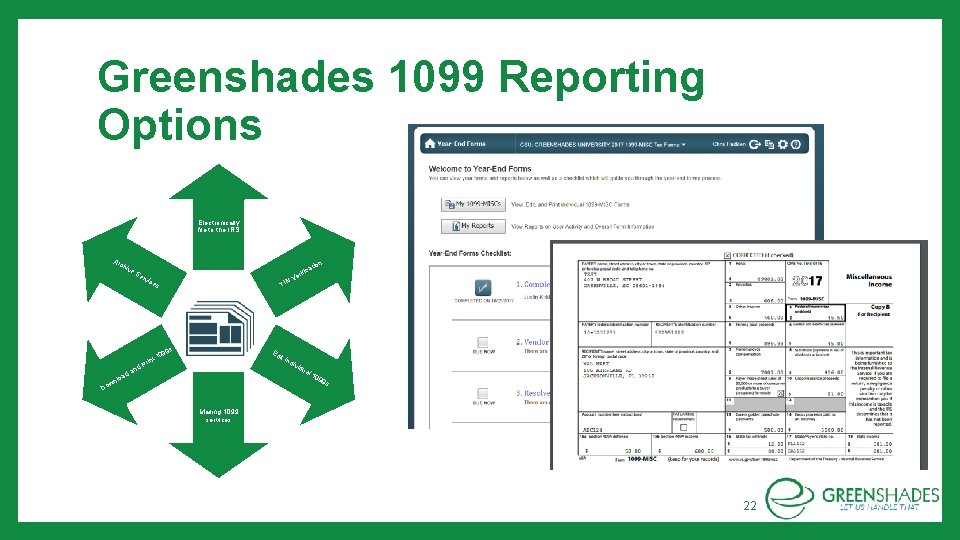Click the log out arrow icon

[755, 144]
